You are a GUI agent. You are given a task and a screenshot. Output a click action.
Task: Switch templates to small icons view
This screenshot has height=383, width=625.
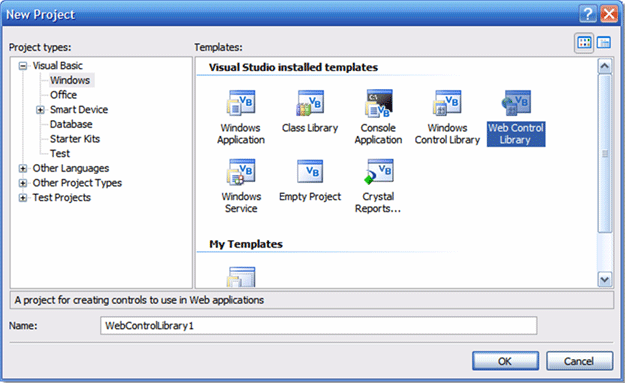604,43
